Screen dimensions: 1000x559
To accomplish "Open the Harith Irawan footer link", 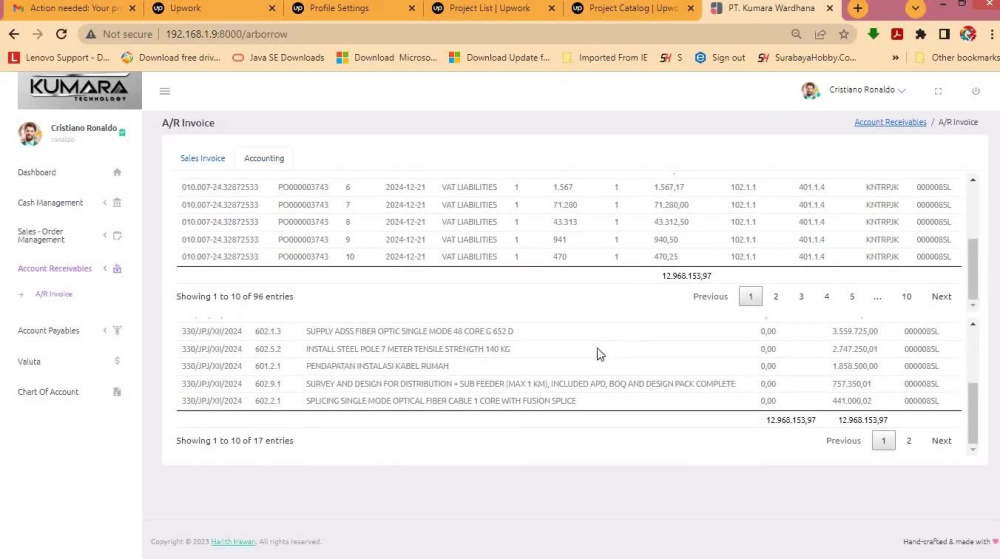I will click(233, 541).
